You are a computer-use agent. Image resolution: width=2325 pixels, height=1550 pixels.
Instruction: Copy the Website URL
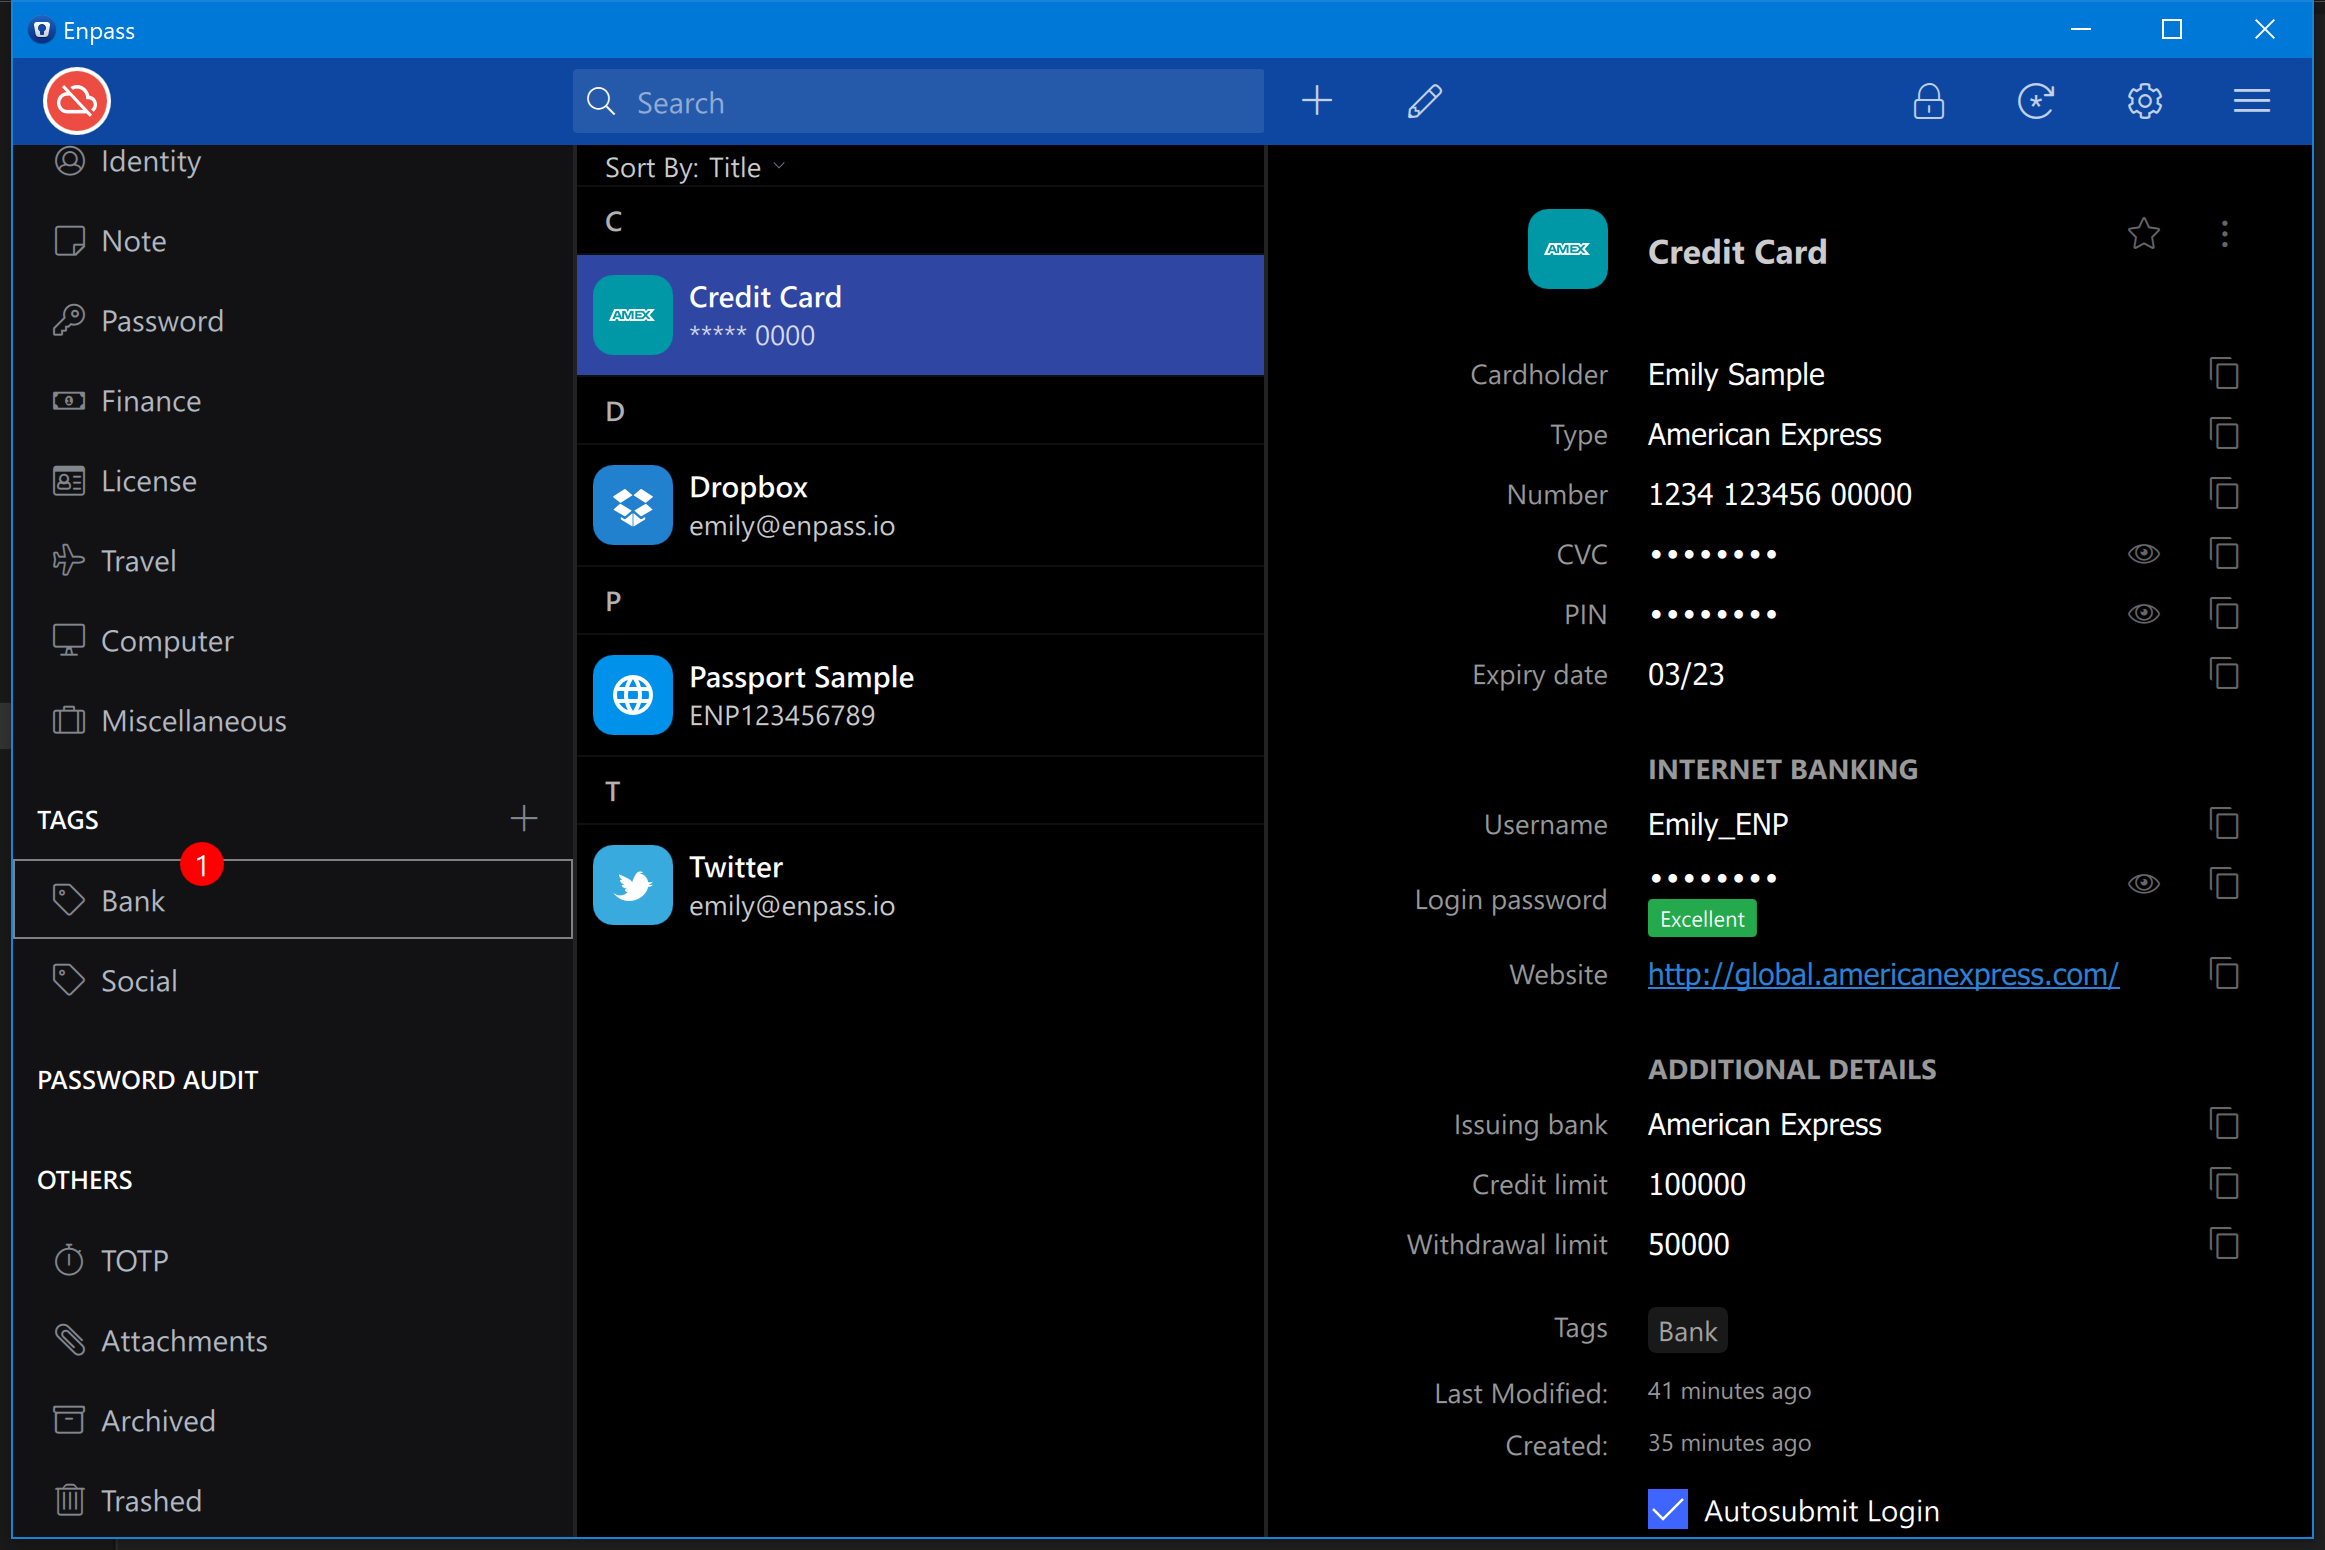click(x=2224, y=974)
